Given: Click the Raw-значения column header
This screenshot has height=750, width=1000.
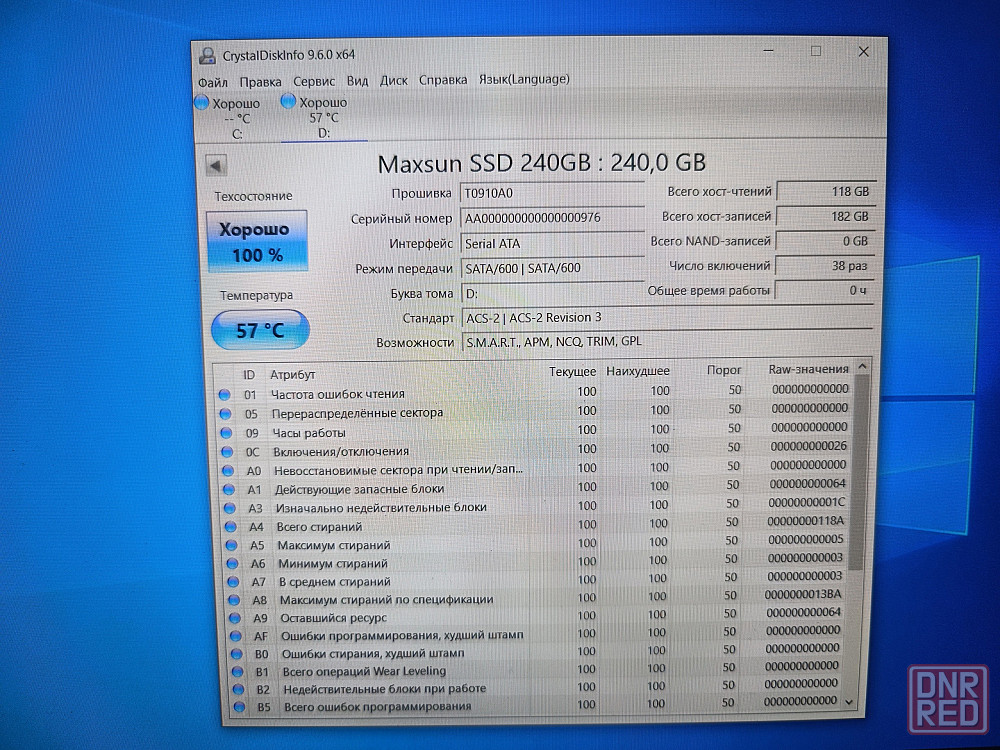Looking at the screenshot, I should (x=809, y=369).
